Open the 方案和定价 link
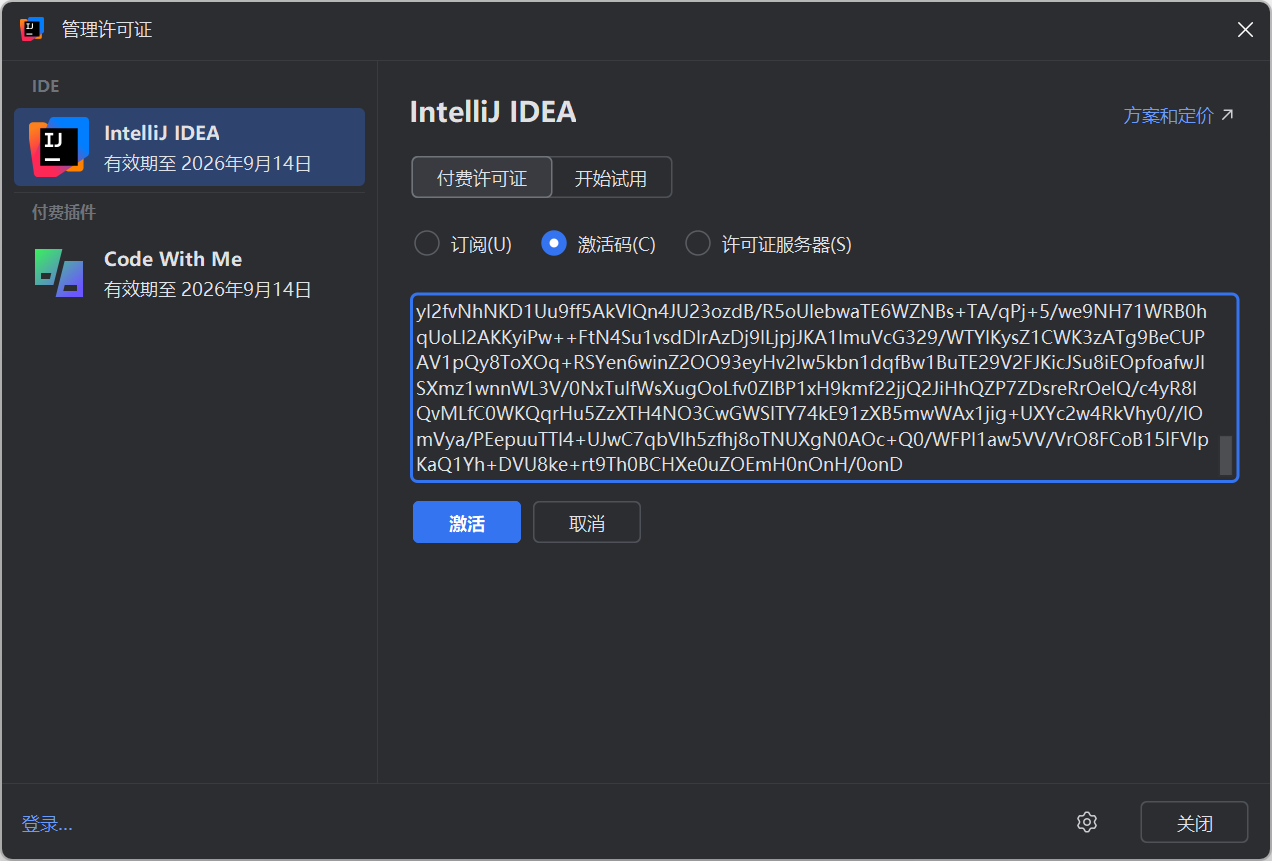1272x861 pixels. point(1179,116)
